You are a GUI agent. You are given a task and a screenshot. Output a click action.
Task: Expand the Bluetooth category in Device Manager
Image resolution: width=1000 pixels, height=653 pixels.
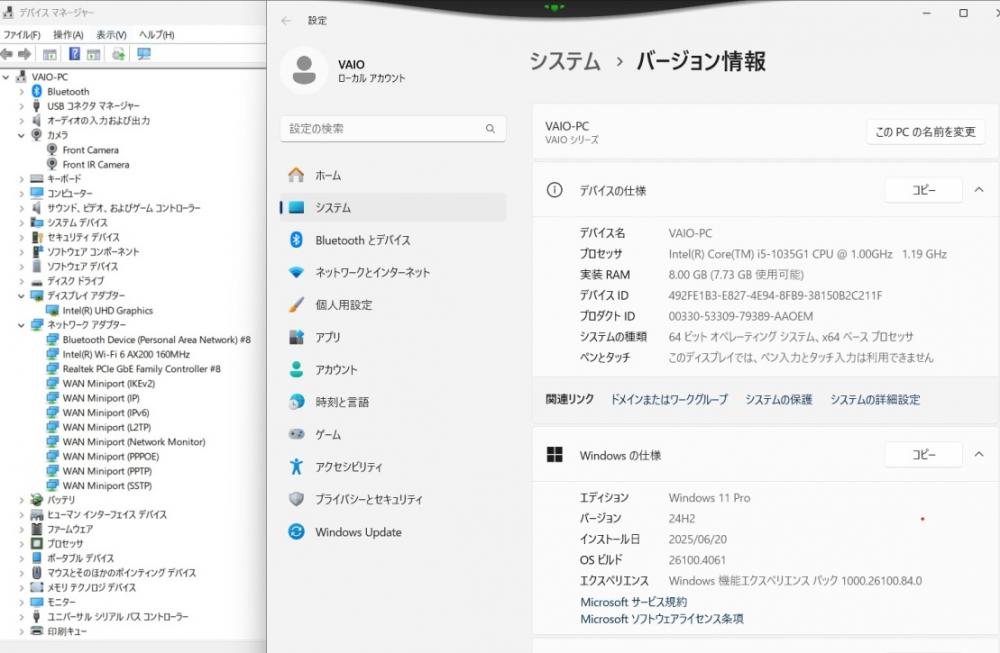click(21, 92)
